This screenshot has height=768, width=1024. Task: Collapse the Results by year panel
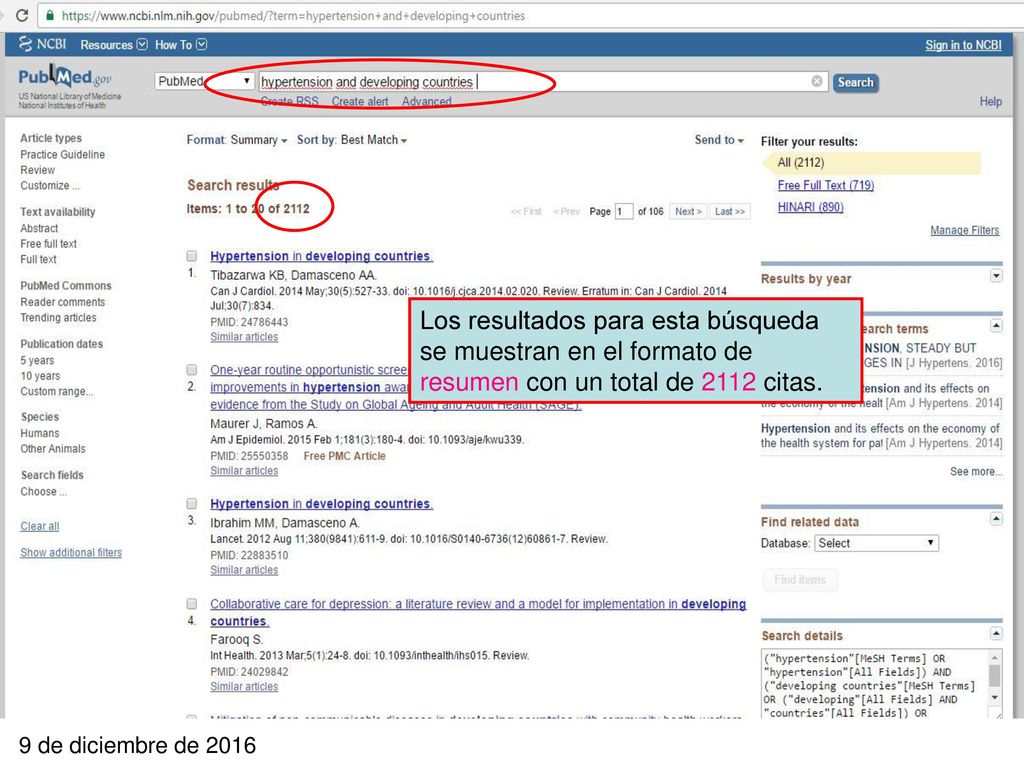pyautogui.click(x=996, y=276)
